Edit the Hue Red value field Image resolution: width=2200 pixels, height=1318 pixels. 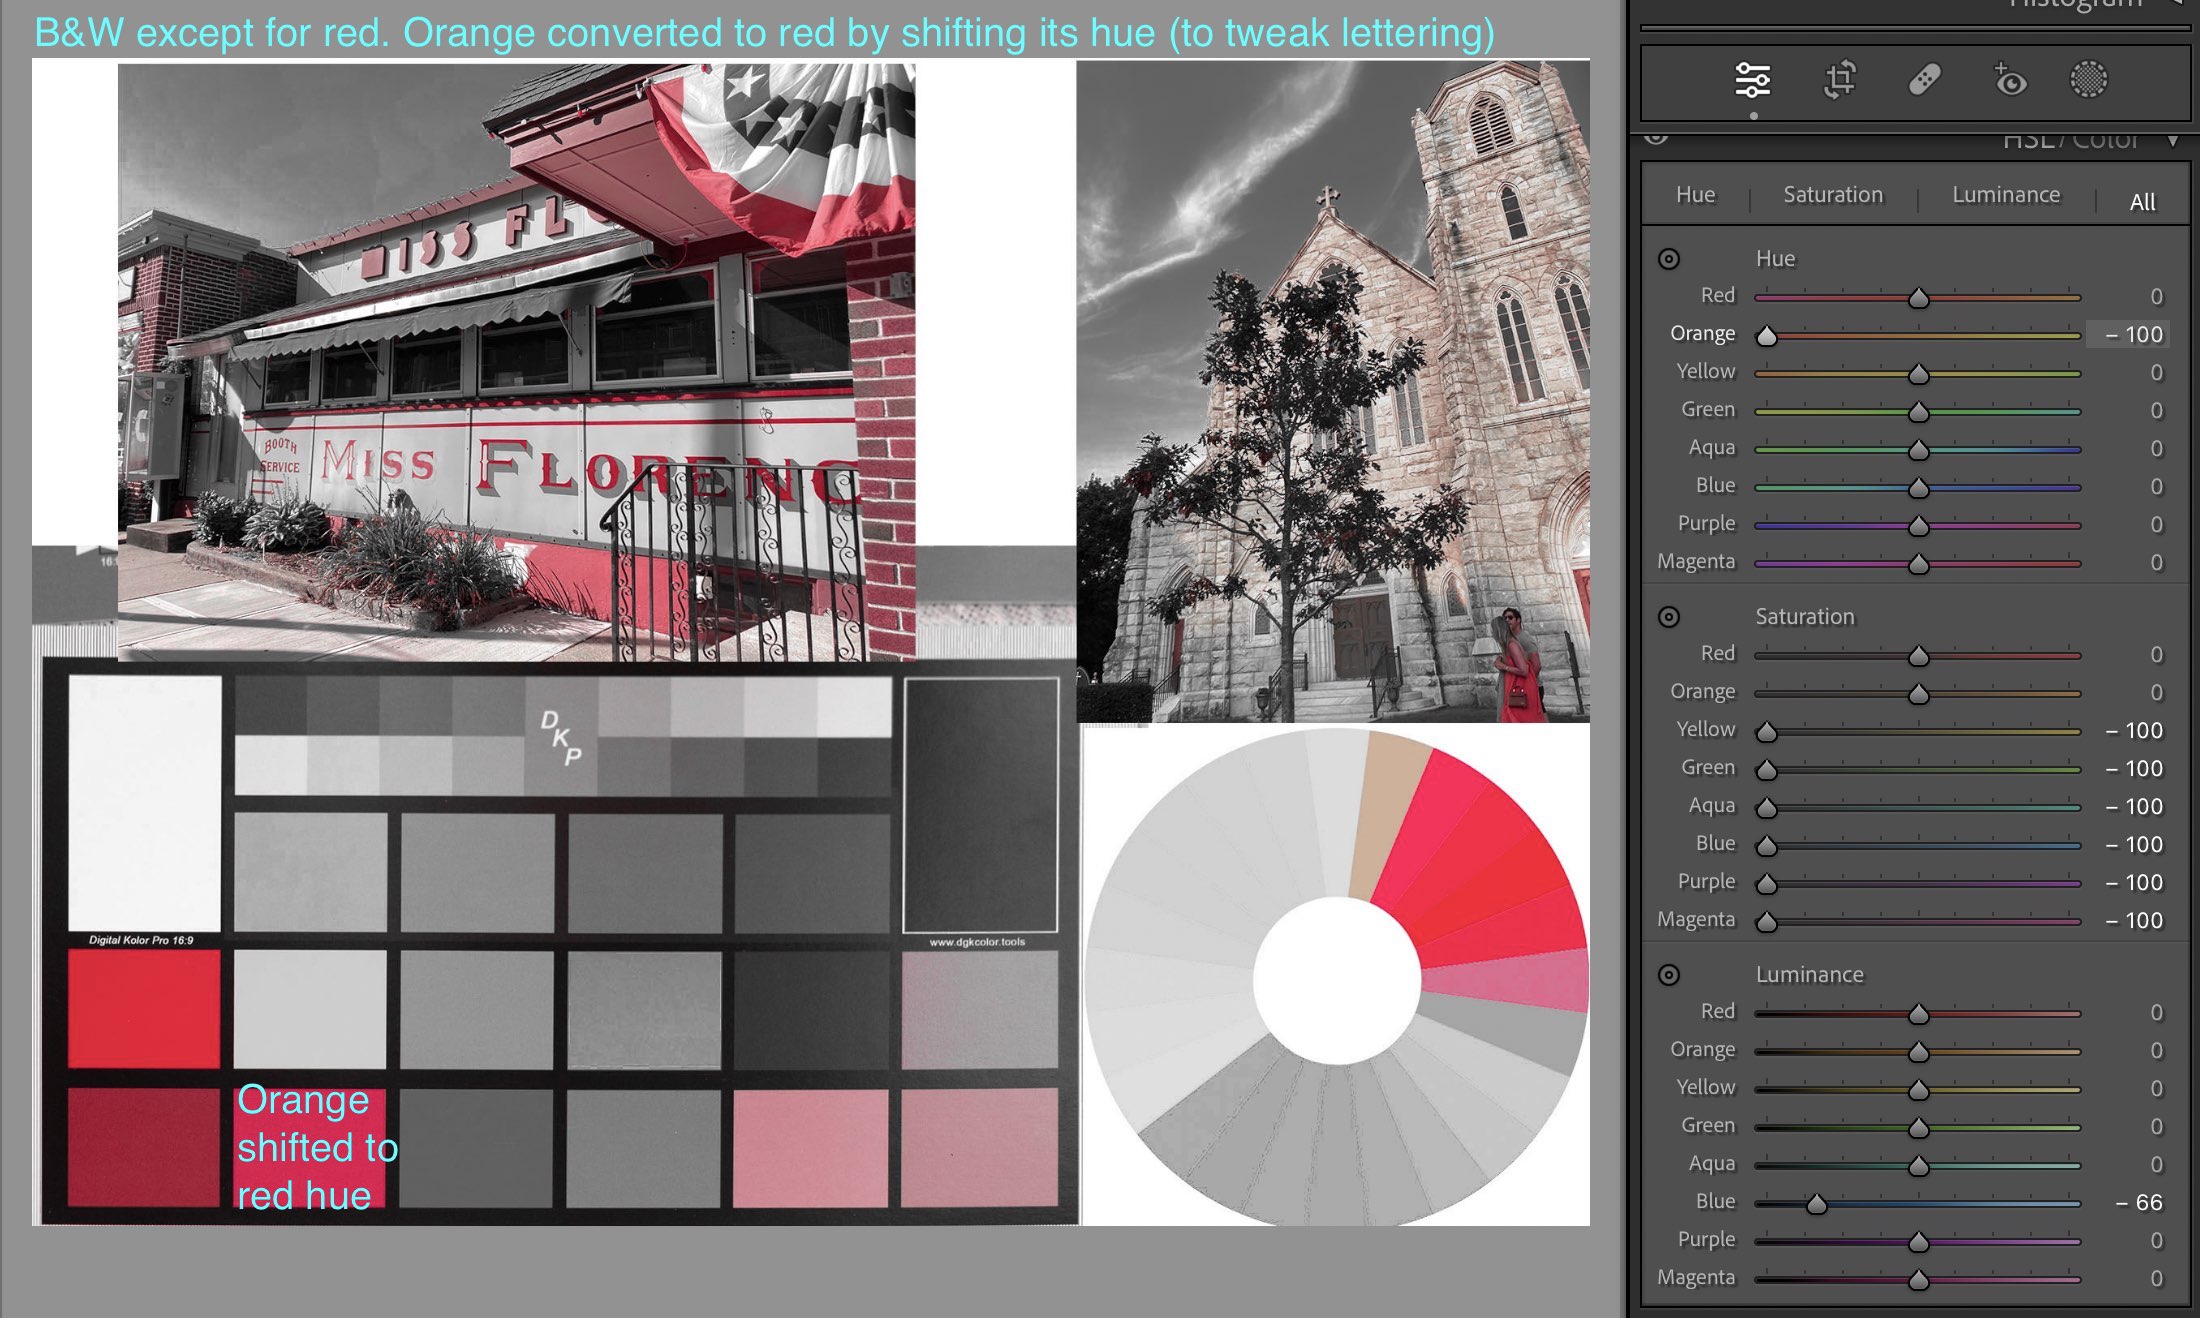coord(2156,296)
